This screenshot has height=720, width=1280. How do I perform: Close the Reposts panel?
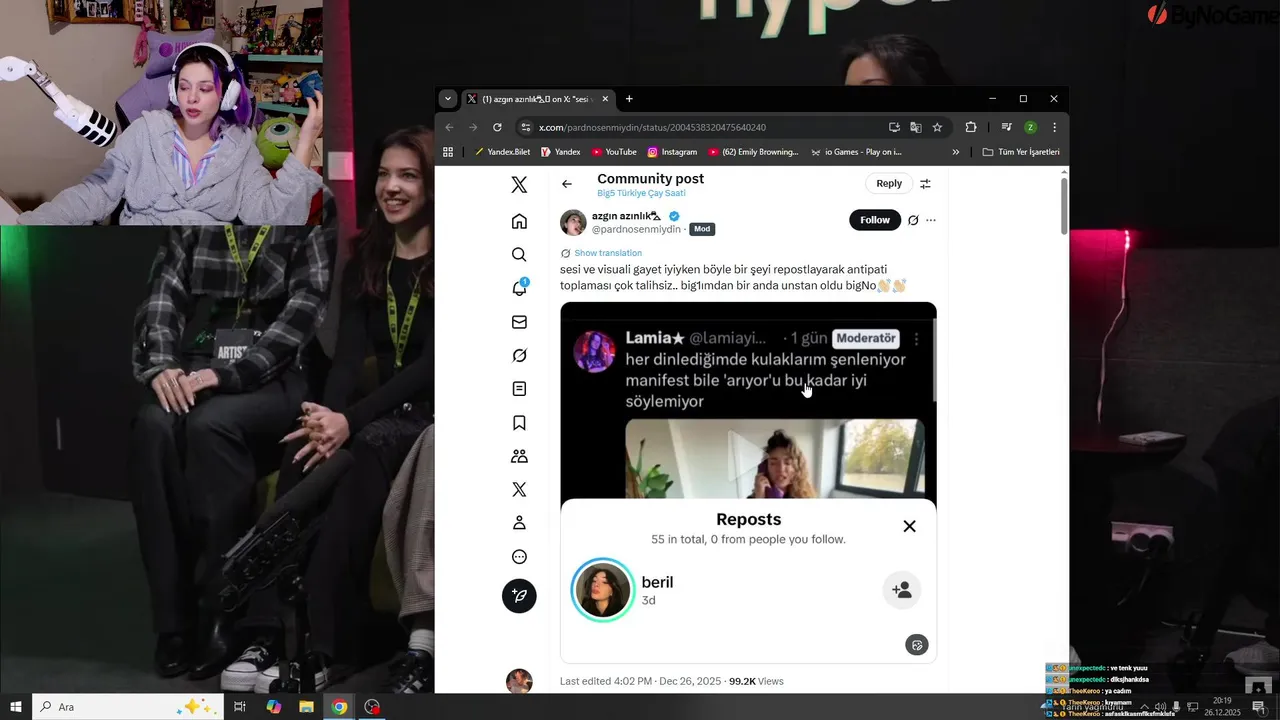909,526
